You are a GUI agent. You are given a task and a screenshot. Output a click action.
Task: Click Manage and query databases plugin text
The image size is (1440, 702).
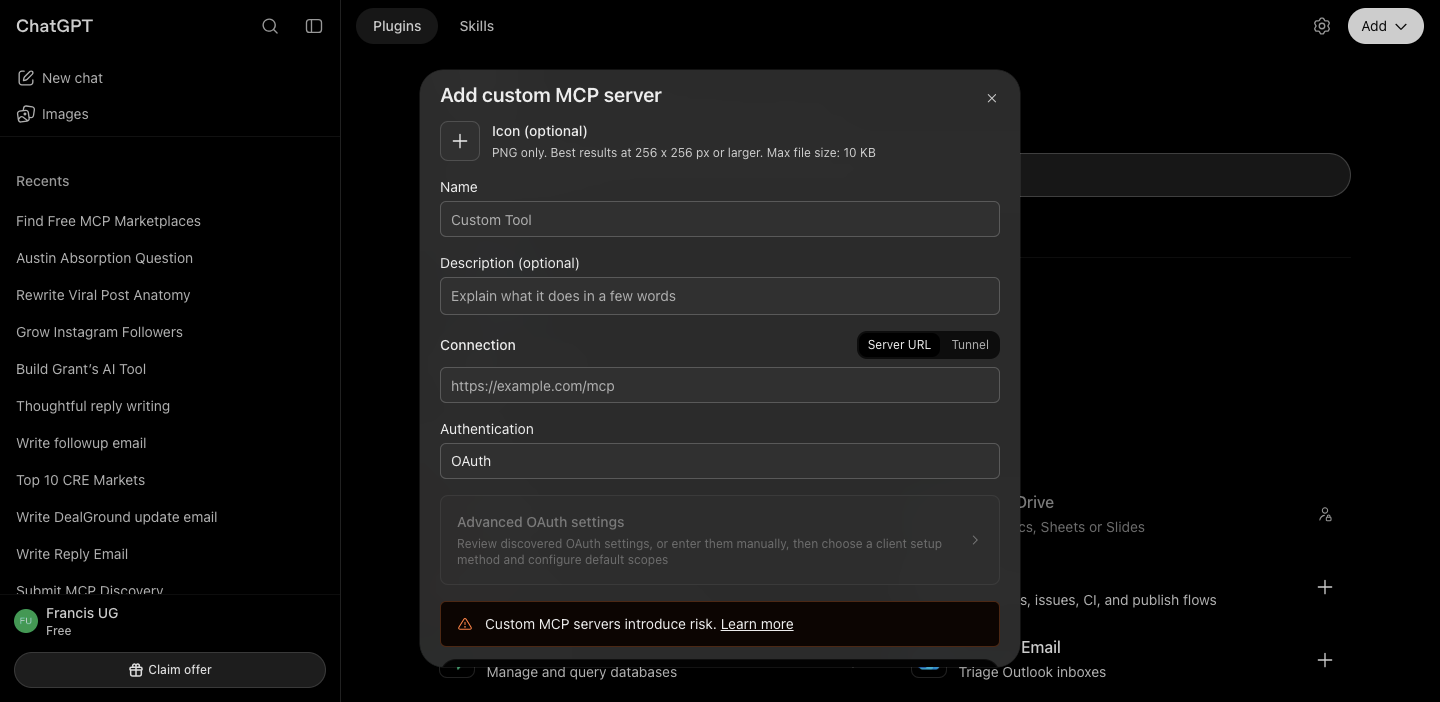[581, 673]
